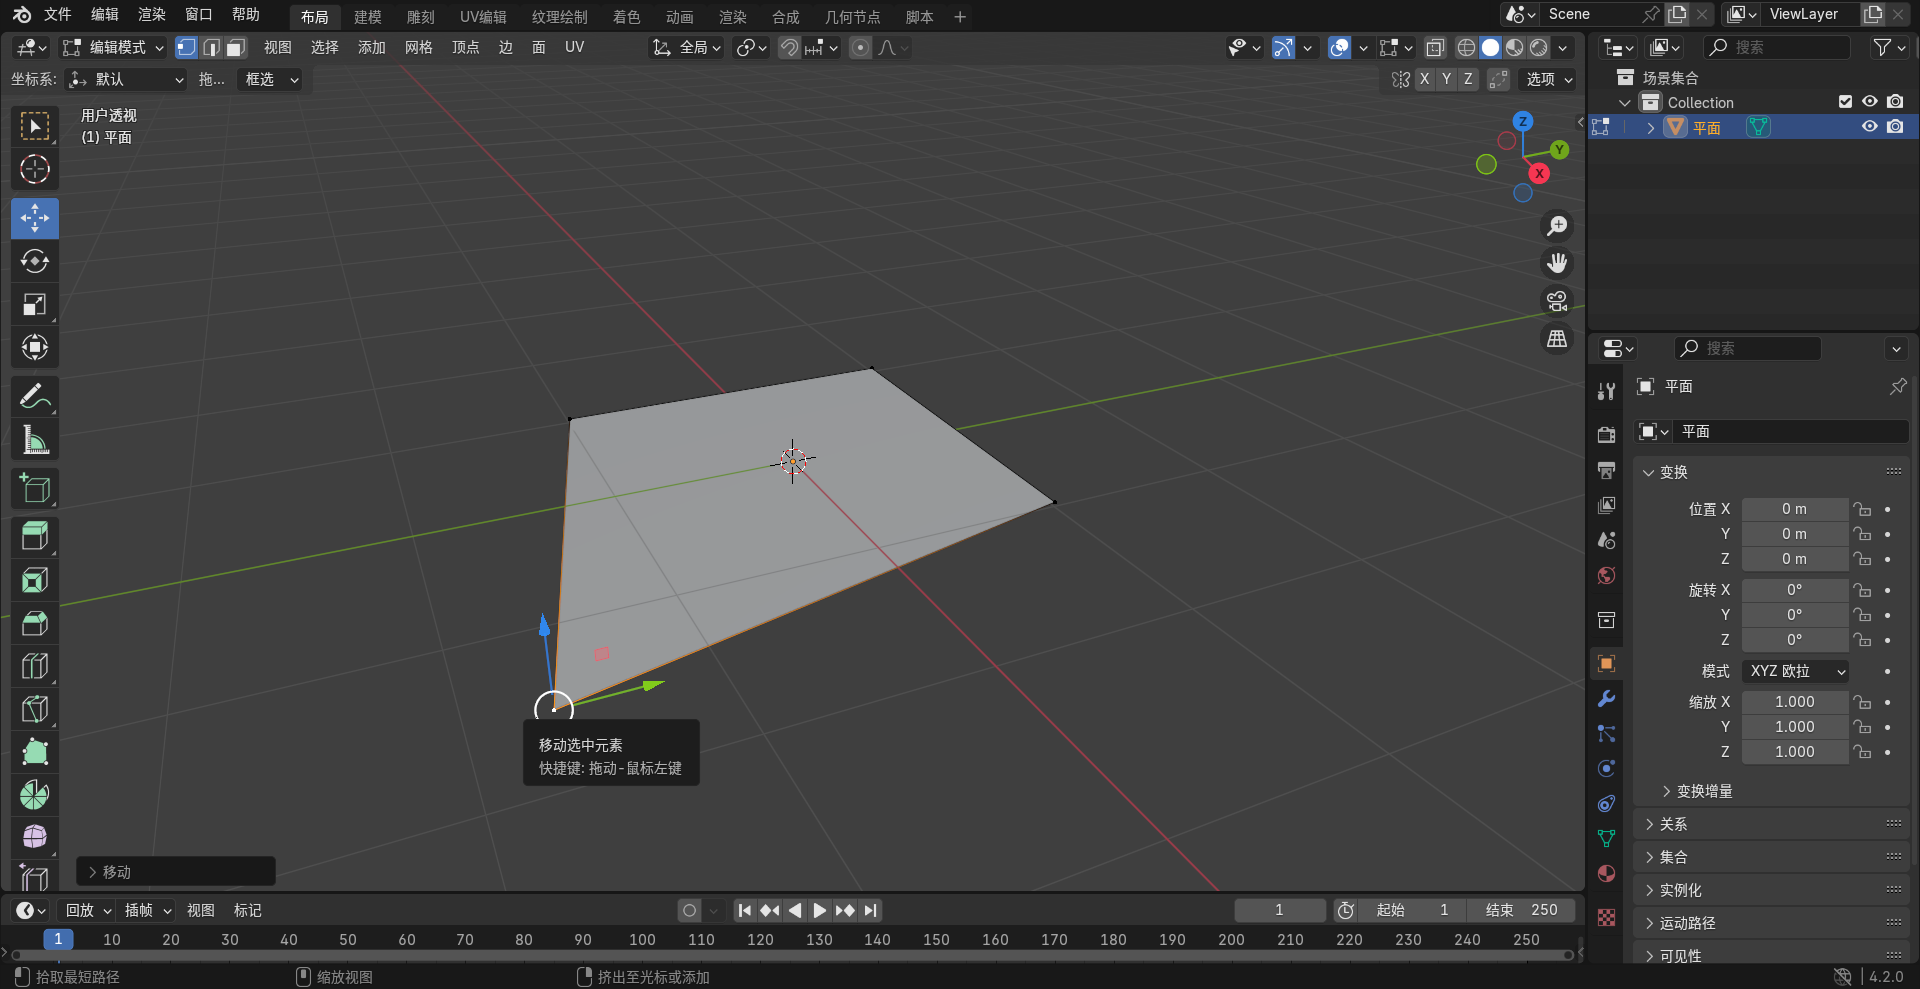Hide Collection in viewport via eye icon
This screenshot has width=1920, height=989.
[x=1869, y=102]
